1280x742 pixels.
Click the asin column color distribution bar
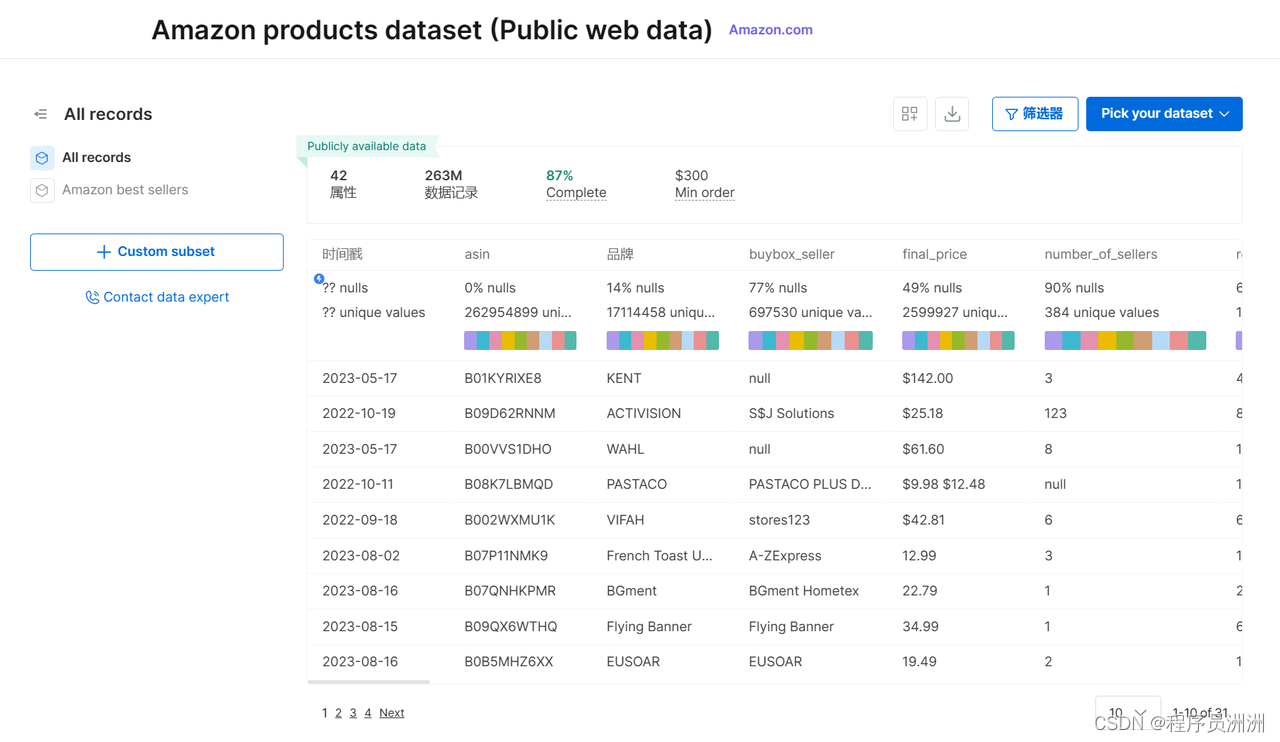pos(520,341)
